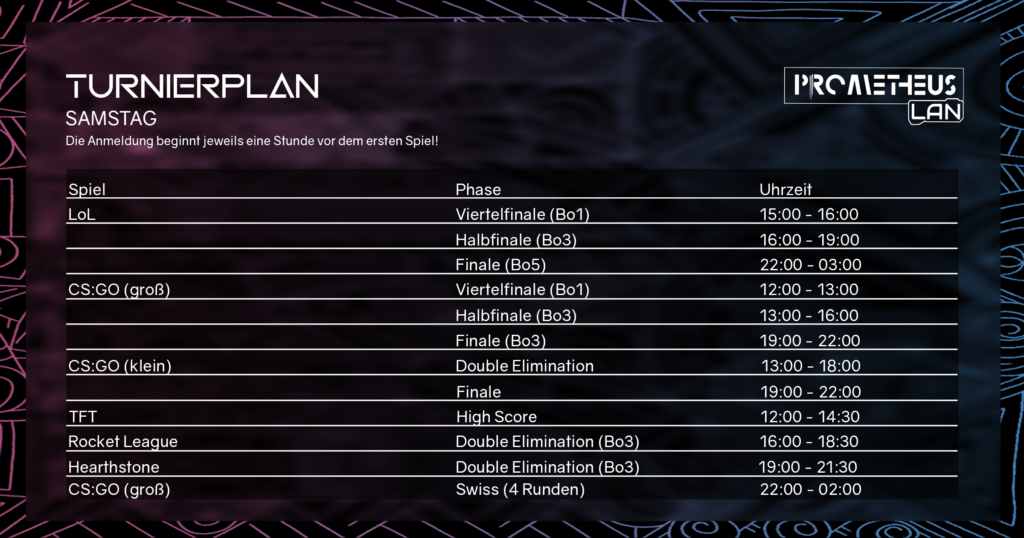The width and height of the screenshot is (1024, 538).
Task: Click the 12:00 - 14:30 TFT time
Action: (810, 417)
